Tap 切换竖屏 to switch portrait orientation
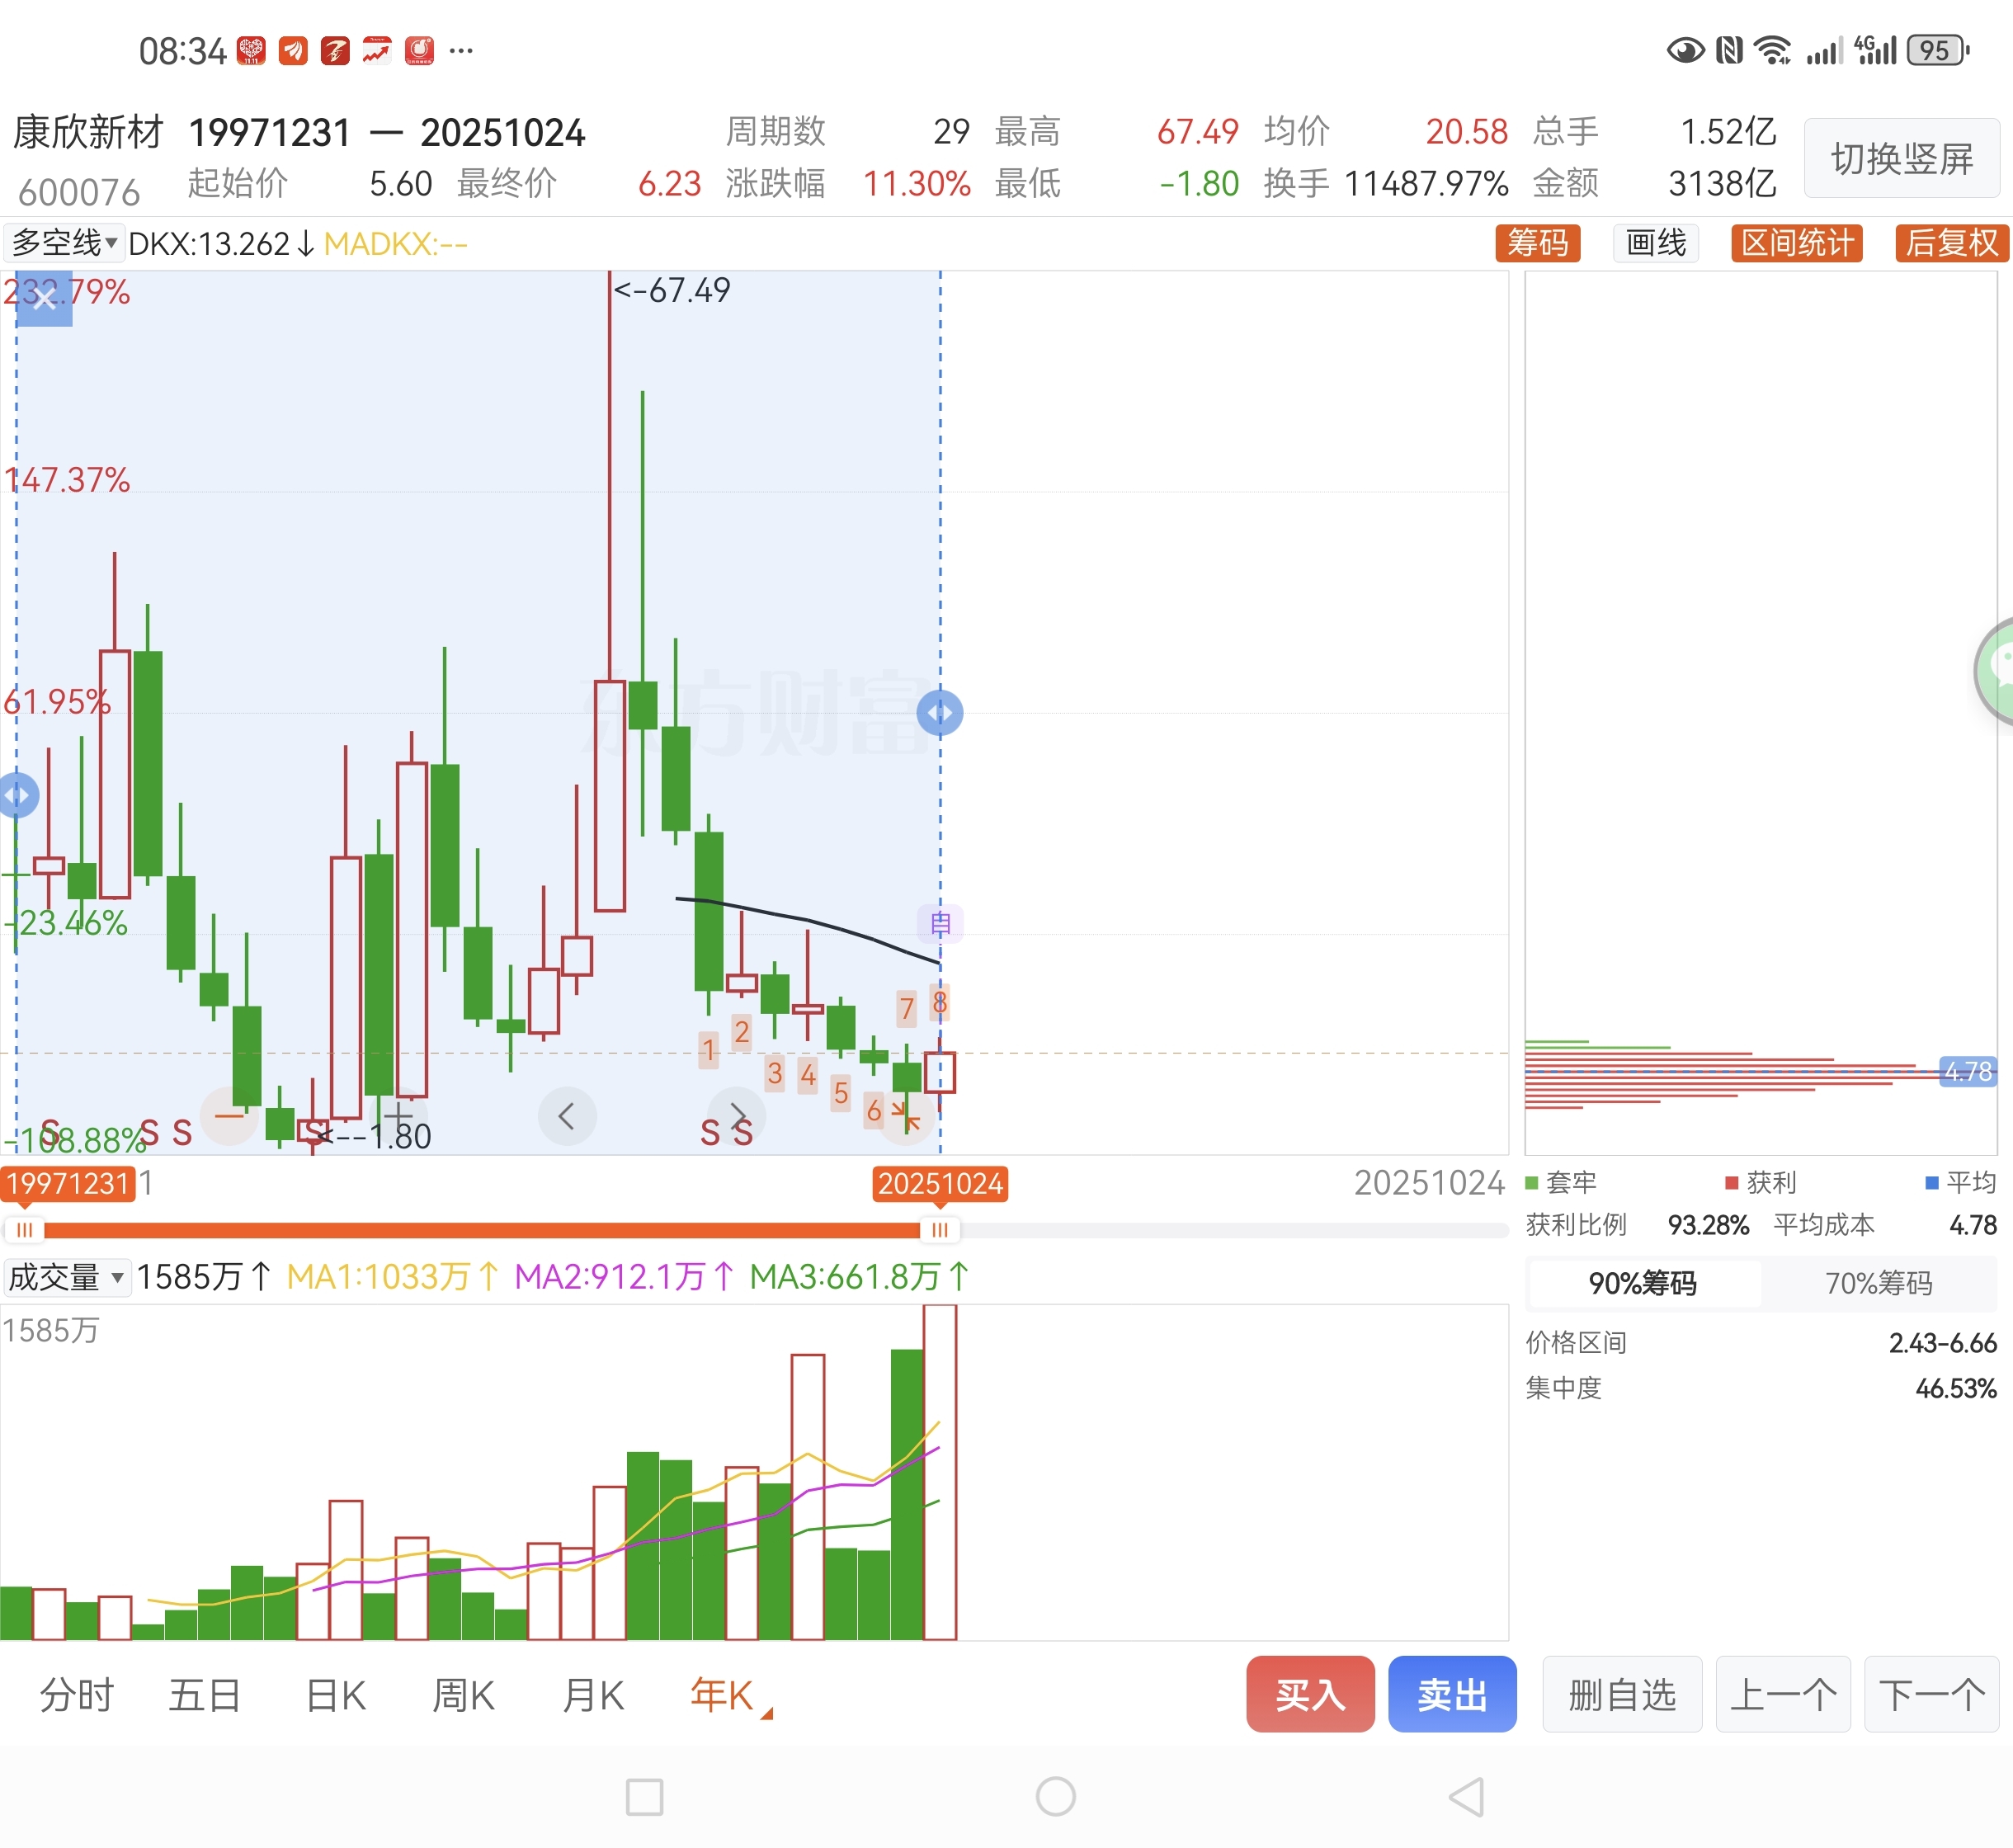2013x1848 pixels. [x=1901, y=158]
